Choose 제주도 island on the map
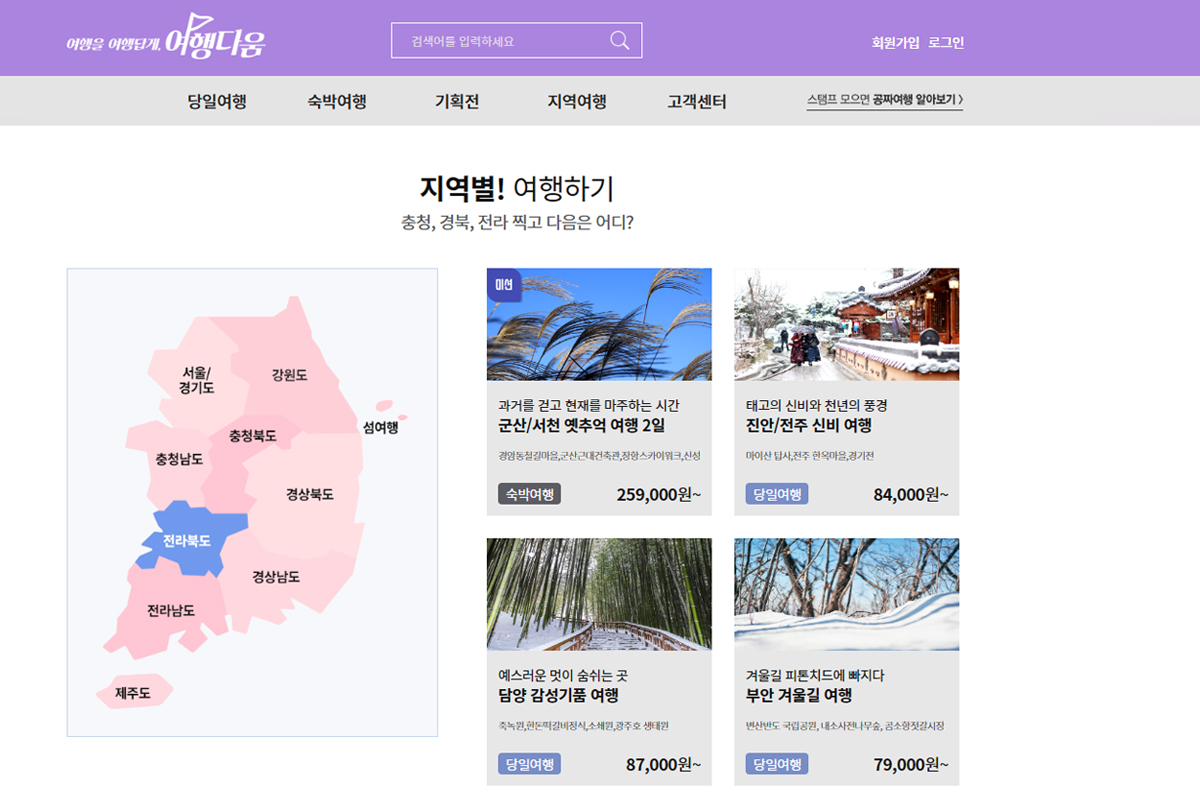This screenshot has width=1200, height=800. (132, 692)
